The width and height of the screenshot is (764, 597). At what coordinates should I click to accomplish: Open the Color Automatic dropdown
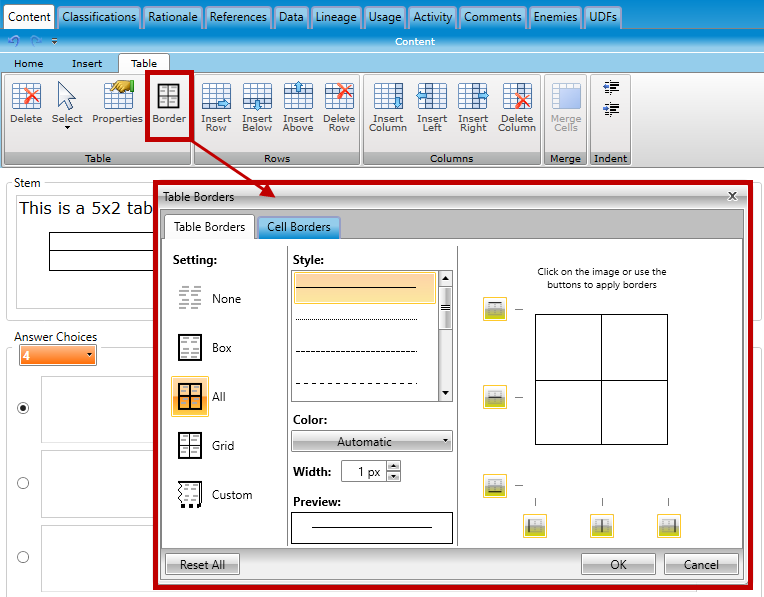point(372,441)
